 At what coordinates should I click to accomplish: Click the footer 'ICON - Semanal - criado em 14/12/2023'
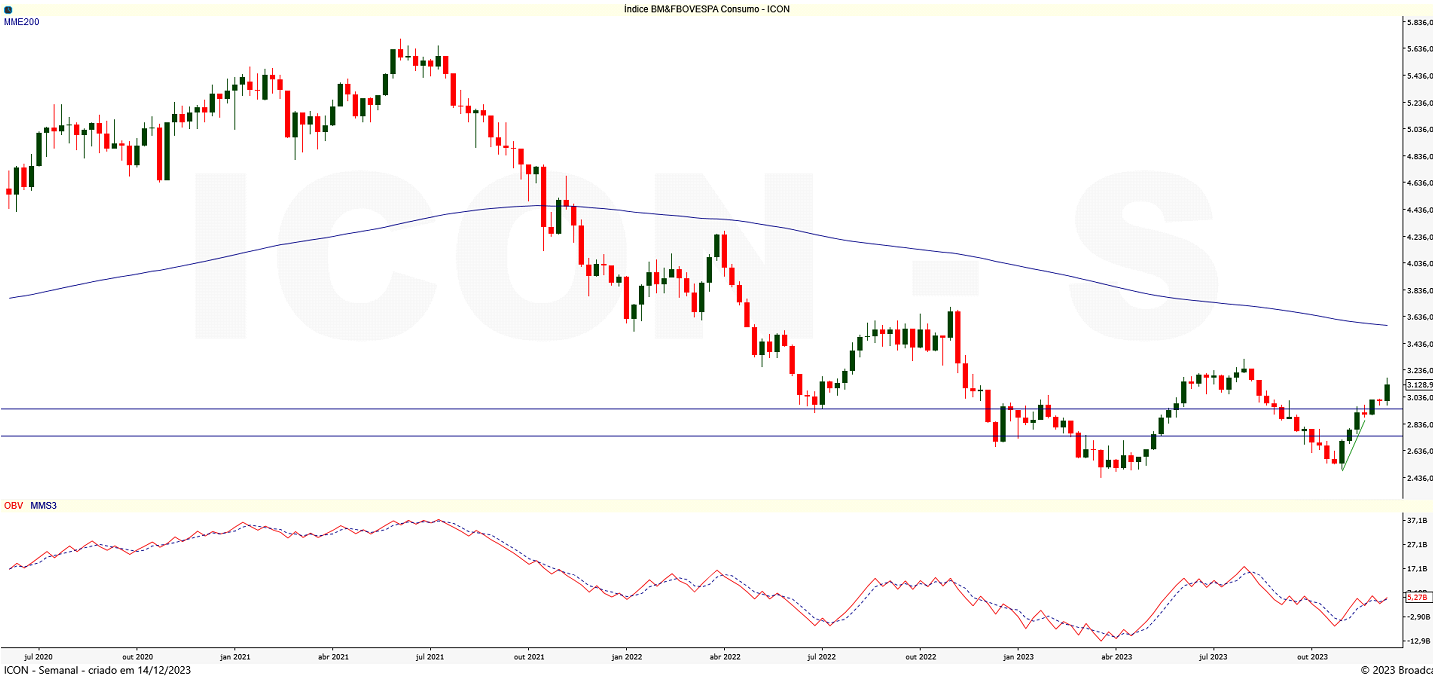coord(96,670)
